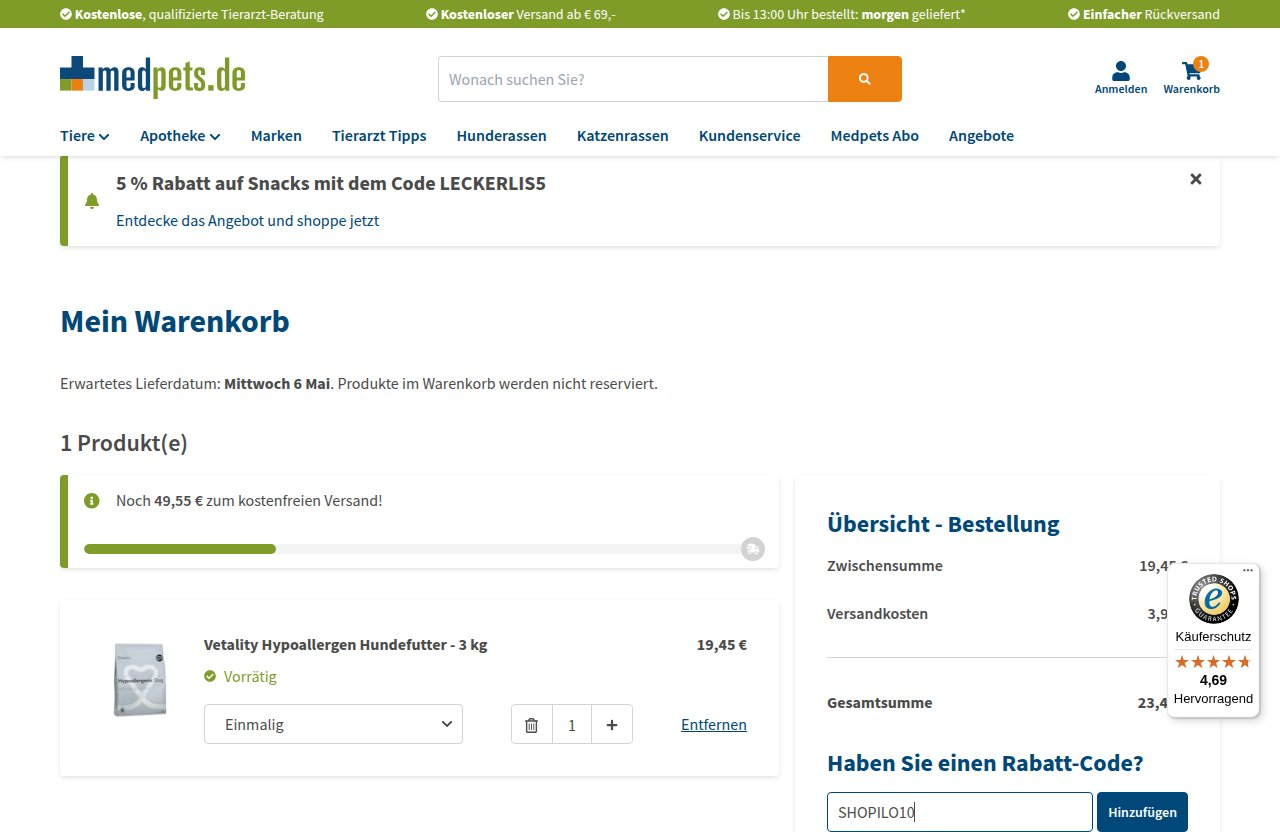Viewport: 1280px width, 832px height.
Task: Click 'Kostenlose, qualifizierte Tierarzt-Beratung' top bar text
Action: pyautogui.click(x=199, y=14)
